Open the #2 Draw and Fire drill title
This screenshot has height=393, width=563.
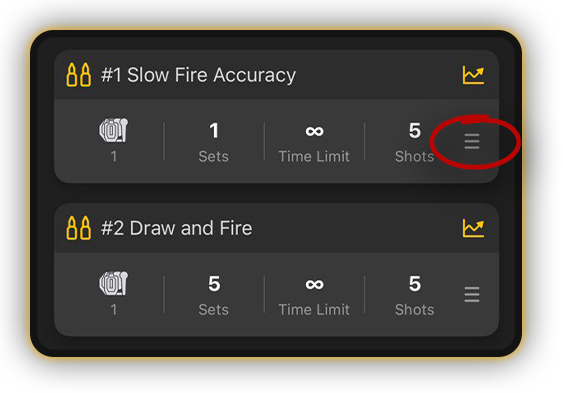pos(177,228)
